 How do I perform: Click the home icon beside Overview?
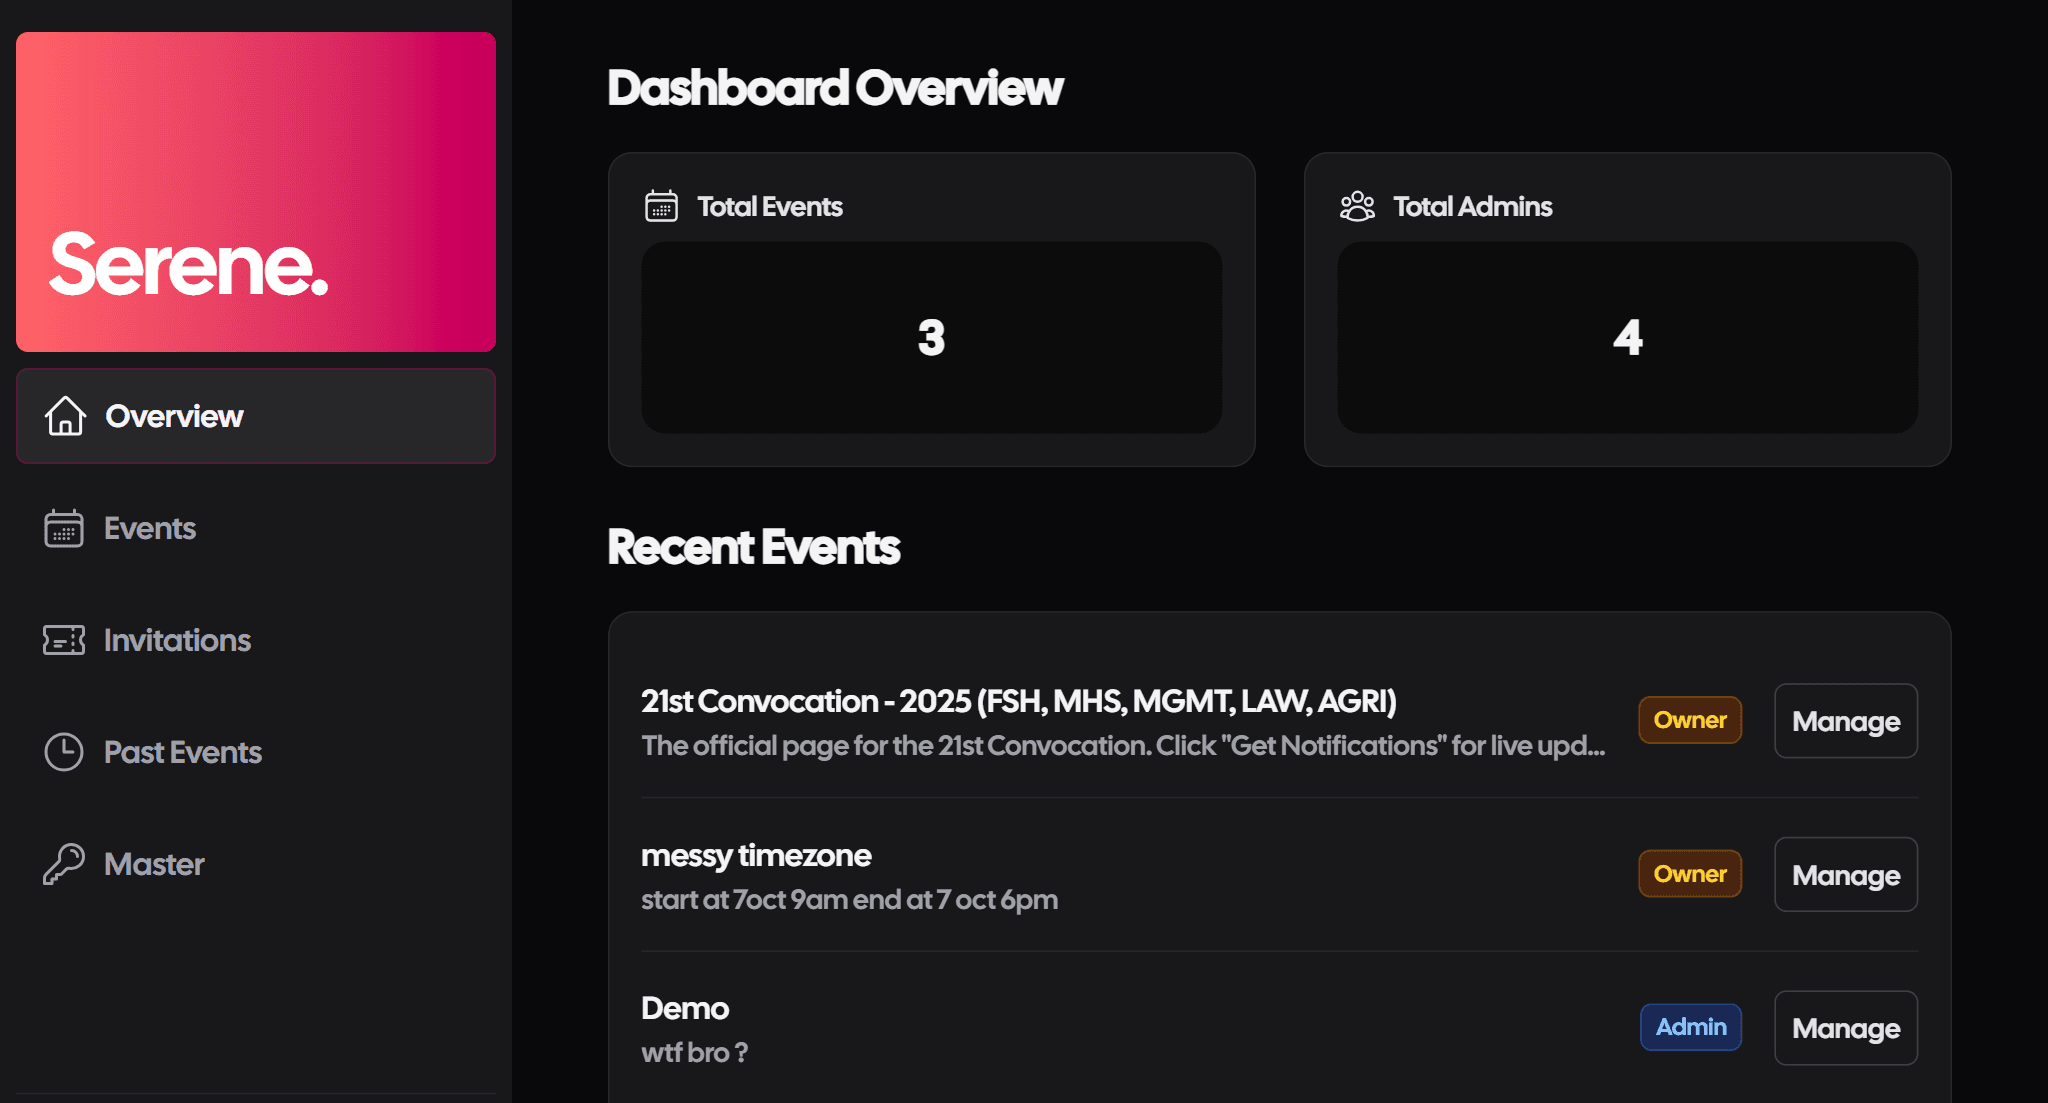coord(65,416)
